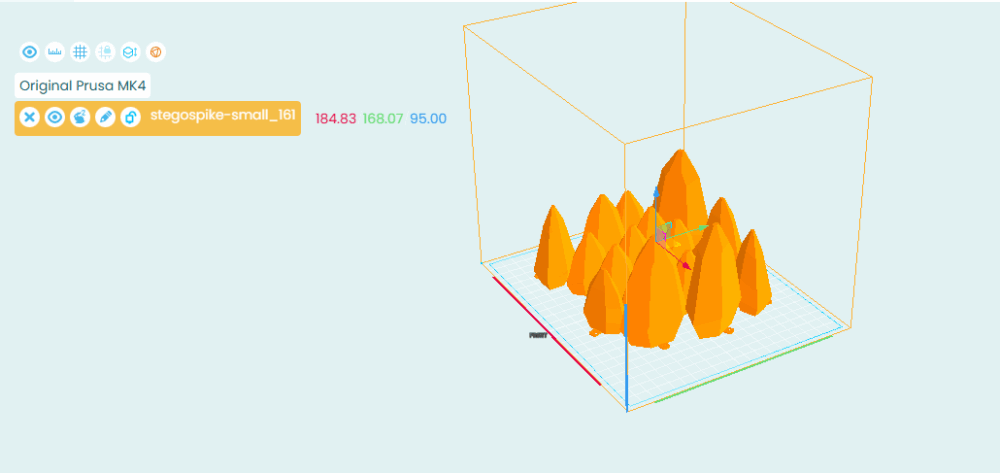The height and width of the screenshot is (473, 1000).
Task: Toggle the lock icon on stegospike-small_161
Action: 130,118
